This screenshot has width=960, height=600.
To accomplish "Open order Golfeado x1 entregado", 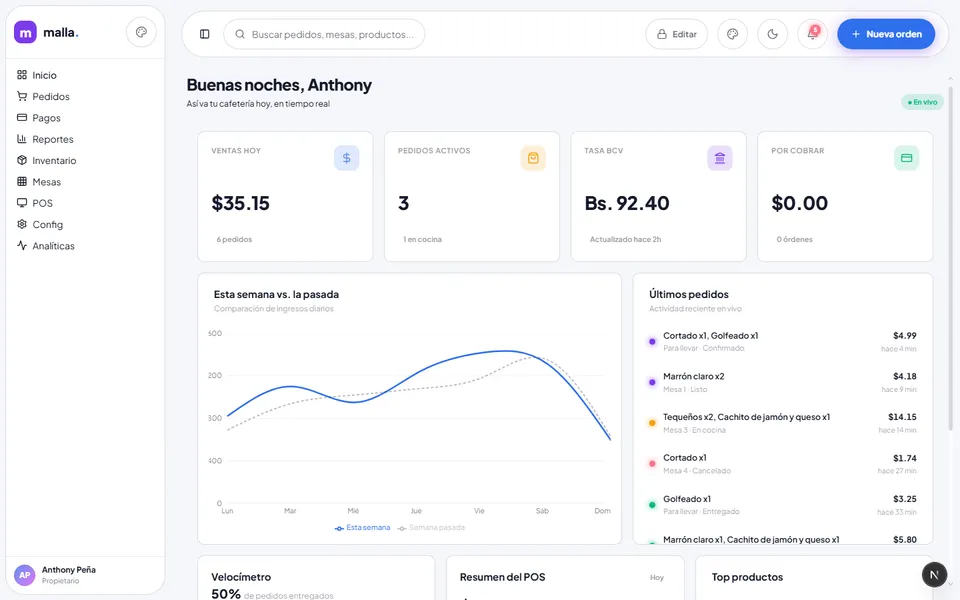I will click(x=782, y=505).
